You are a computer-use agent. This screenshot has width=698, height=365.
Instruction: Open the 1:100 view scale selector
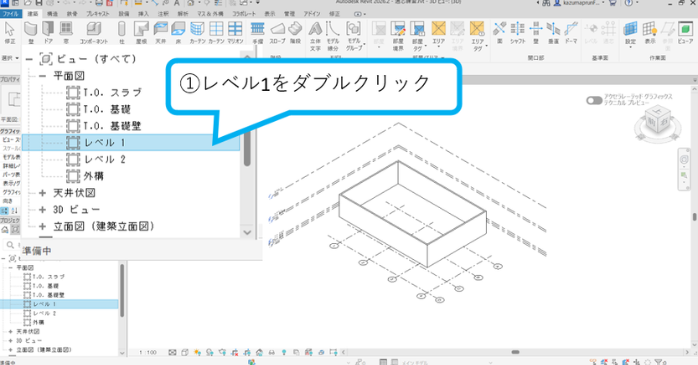point(148,352)
